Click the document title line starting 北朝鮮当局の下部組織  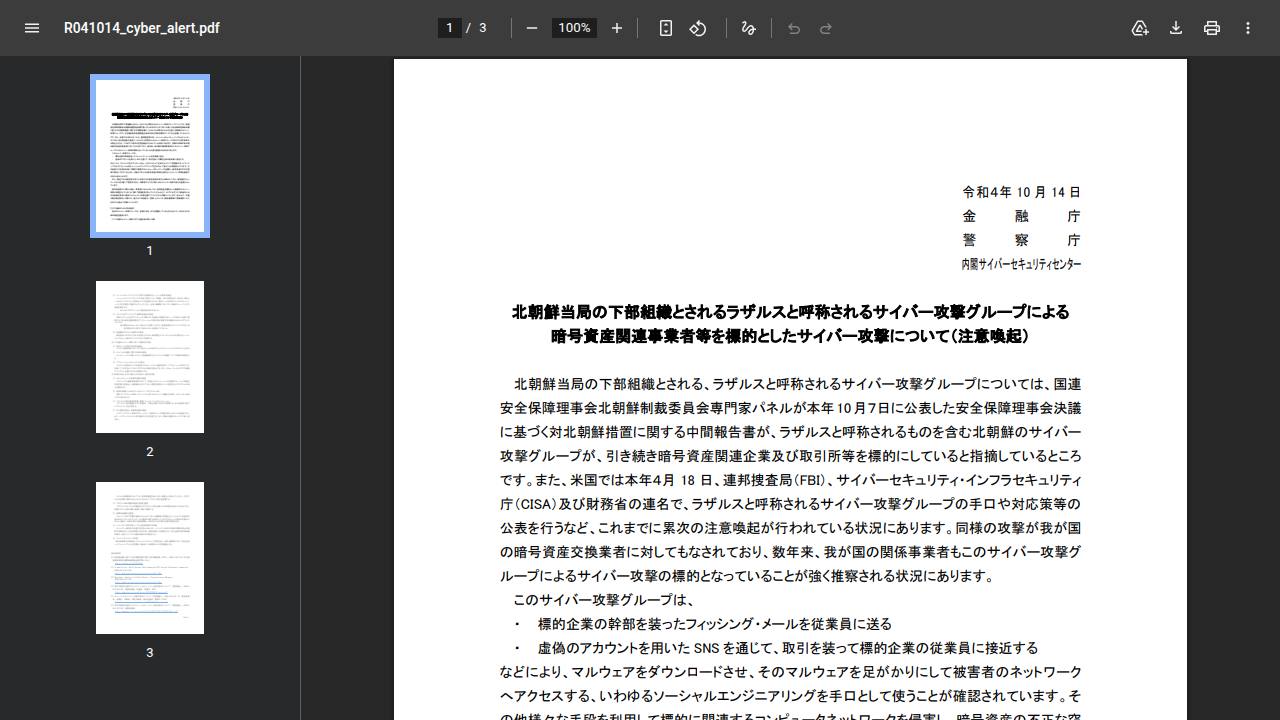(790, 312)
